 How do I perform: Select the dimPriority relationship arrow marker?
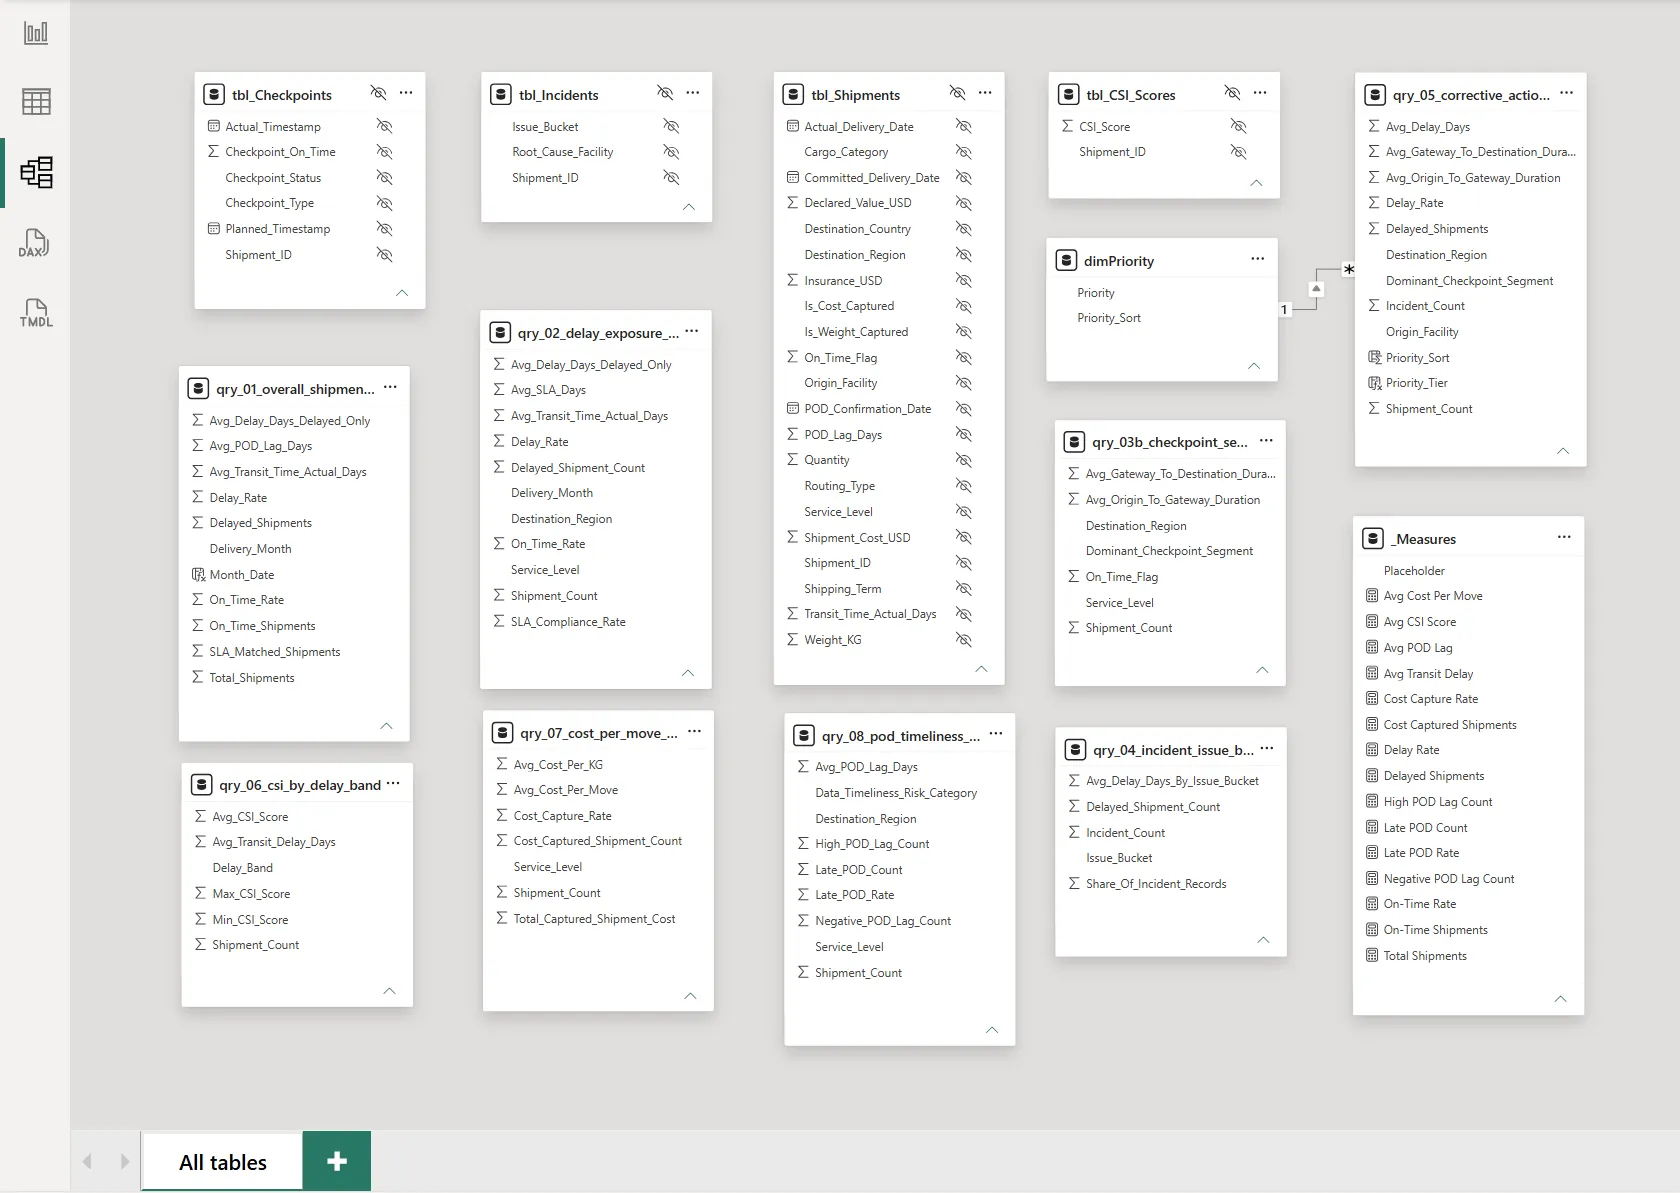(1316, 289)
